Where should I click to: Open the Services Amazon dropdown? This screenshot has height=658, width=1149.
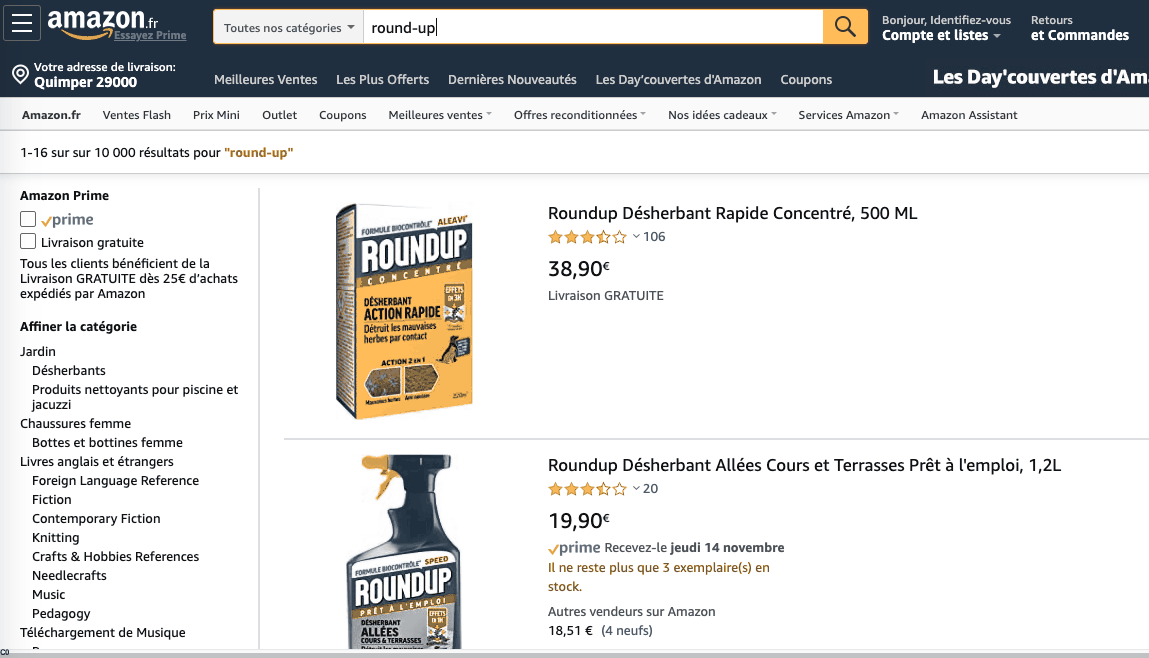847,115
